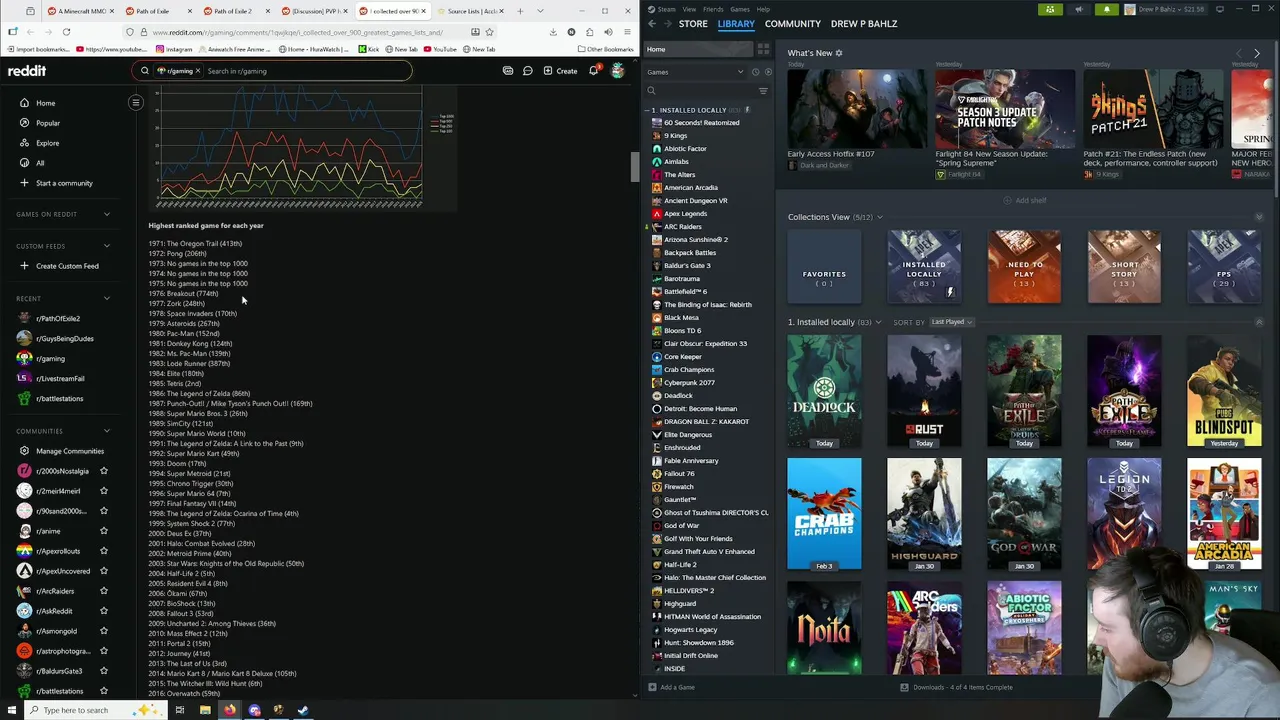Screen dimensions: 1280x720
Task: Collapse Reddit sidebar with hamburger button
Action: point(136,102)
